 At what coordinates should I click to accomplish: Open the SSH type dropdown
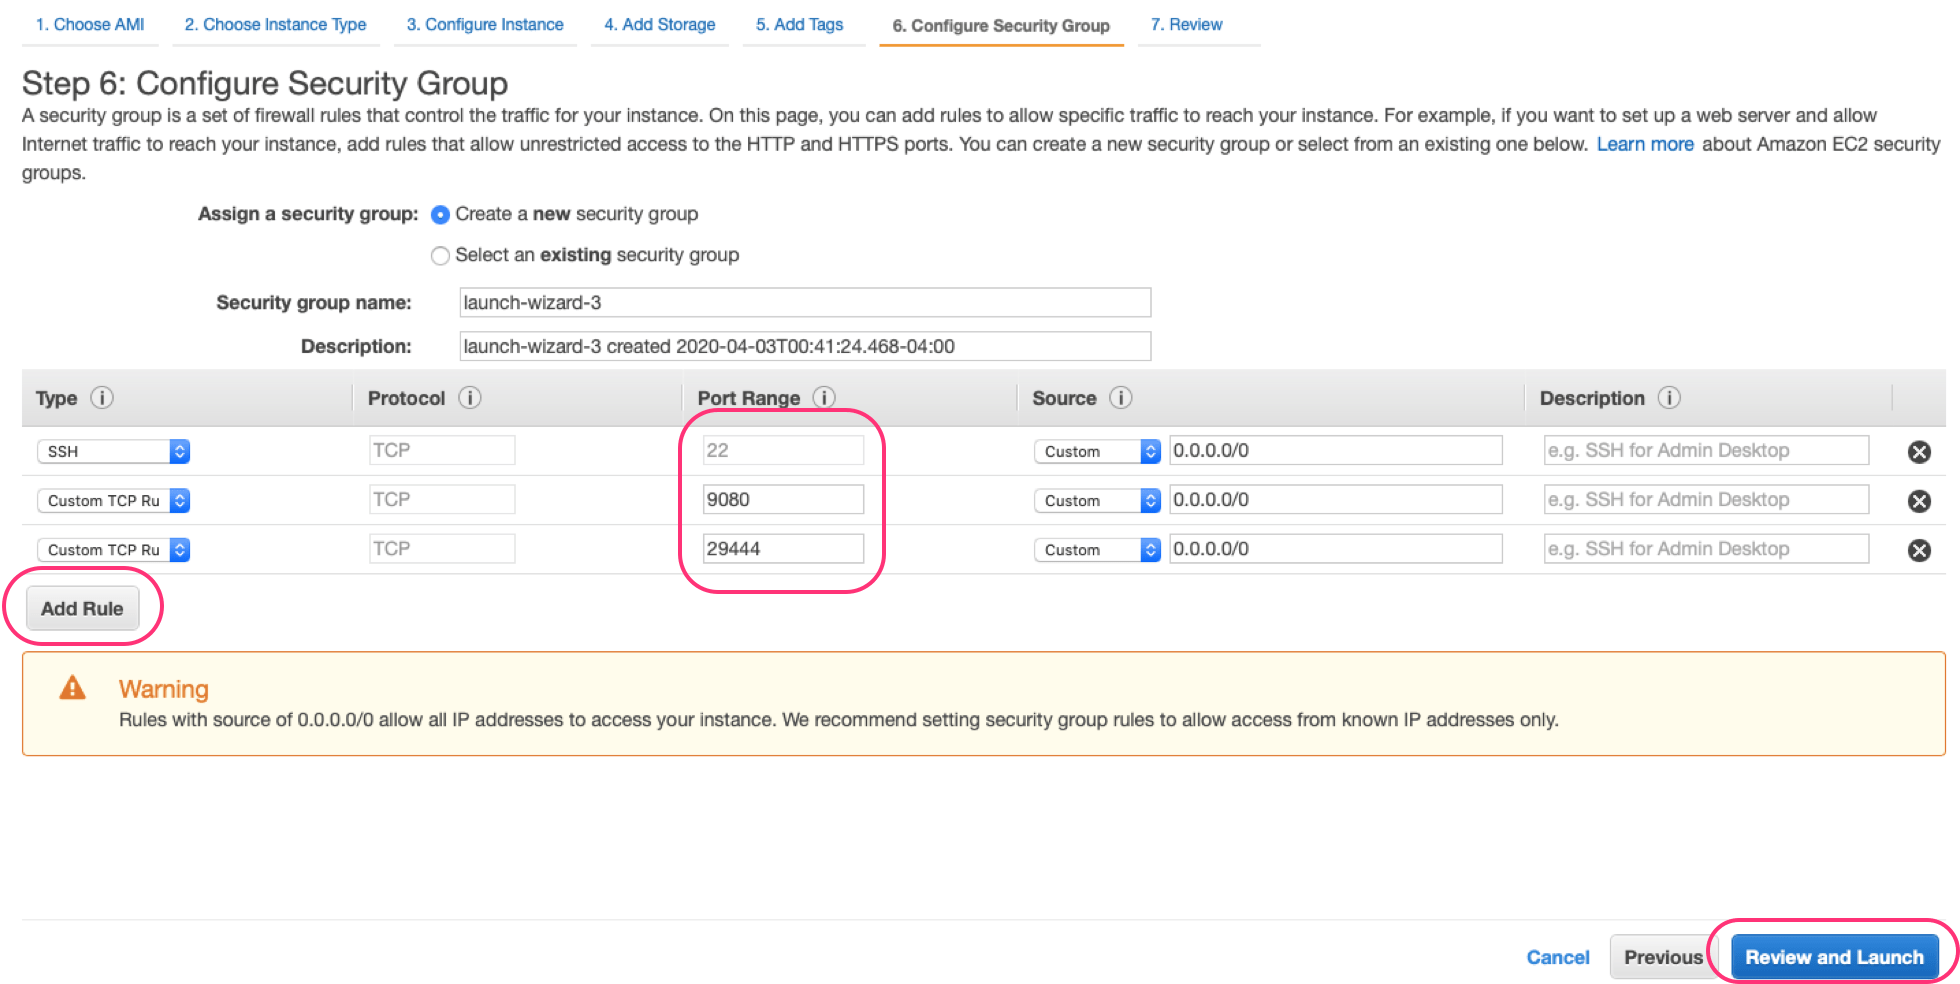113,452
